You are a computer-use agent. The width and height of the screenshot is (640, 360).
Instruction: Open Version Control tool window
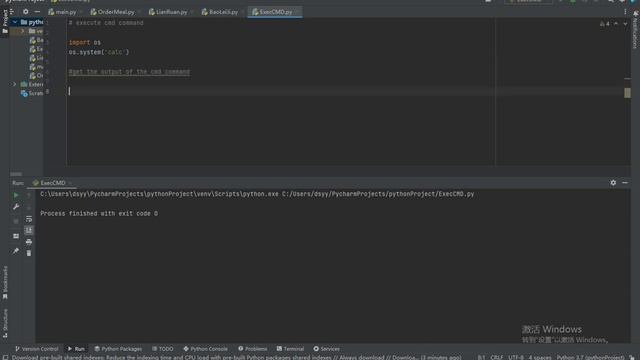(x=36, y=349)
